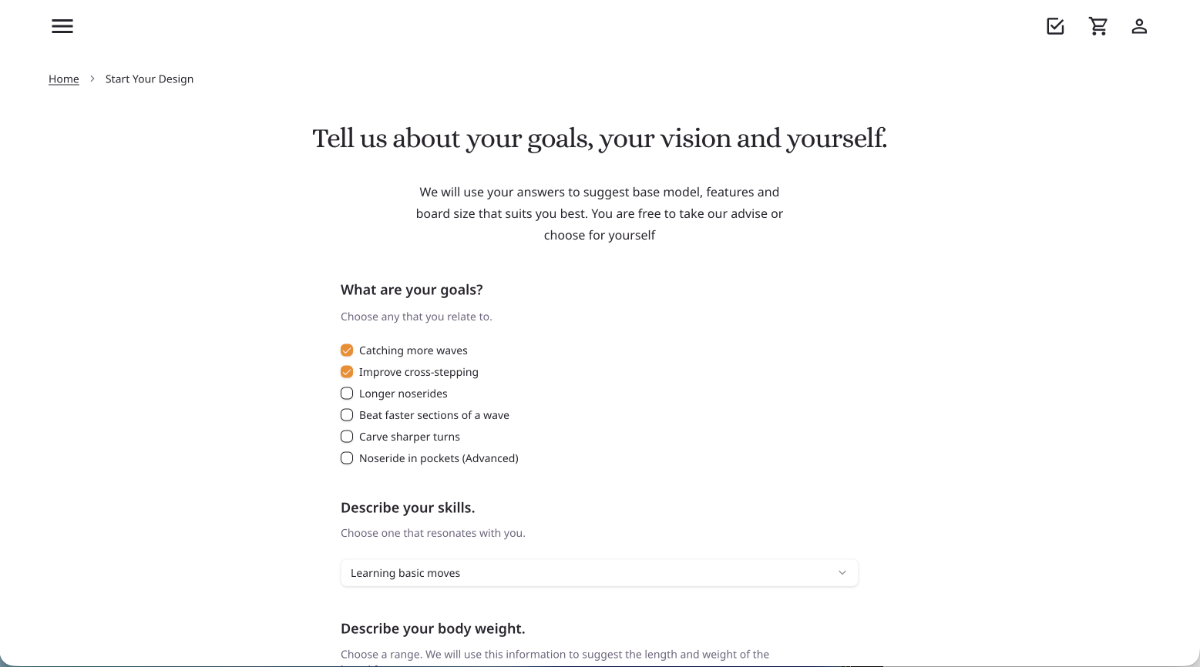
Task: Click the chevron on the skills selector
Action: click(843, 572)
